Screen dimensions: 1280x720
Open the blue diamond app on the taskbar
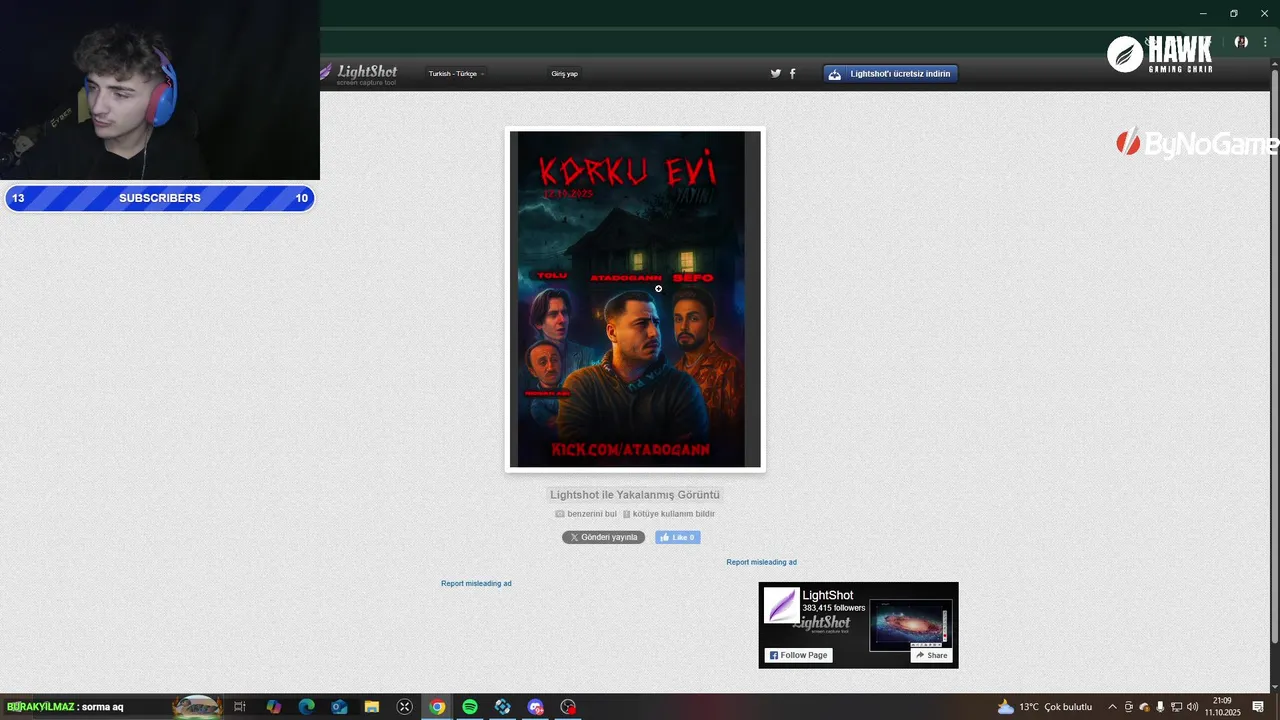click(503, 707)
